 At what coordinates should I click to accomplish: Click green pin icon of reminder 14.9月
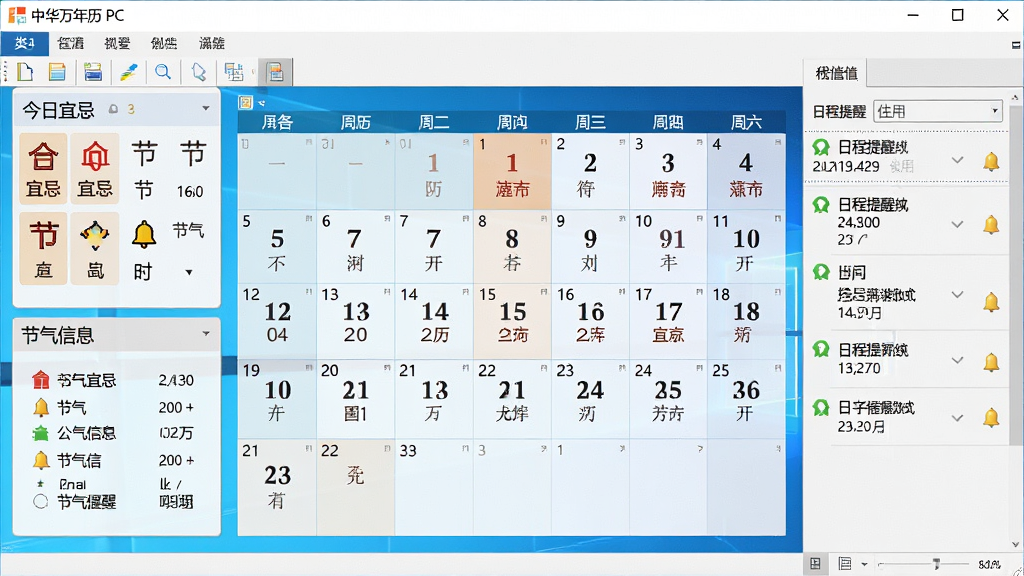pos(821,272)
